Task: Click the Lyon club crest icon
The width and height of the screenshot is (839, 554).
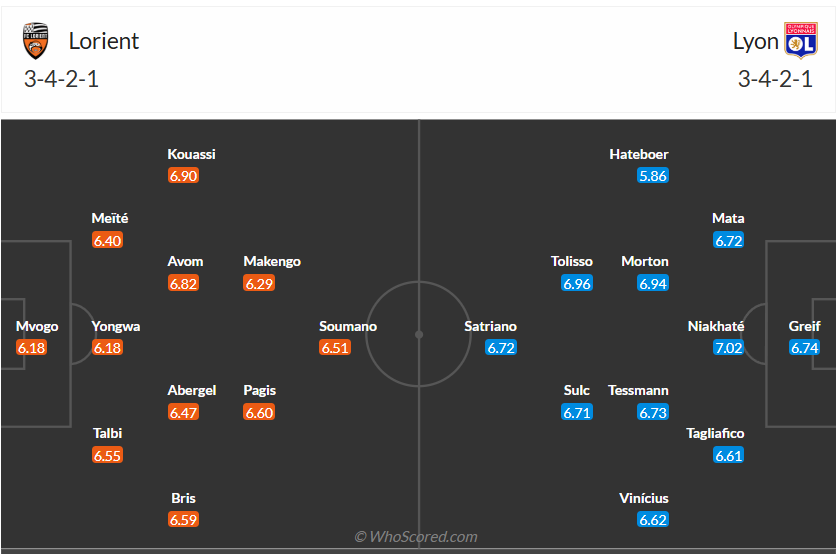Action: (801, 41)
